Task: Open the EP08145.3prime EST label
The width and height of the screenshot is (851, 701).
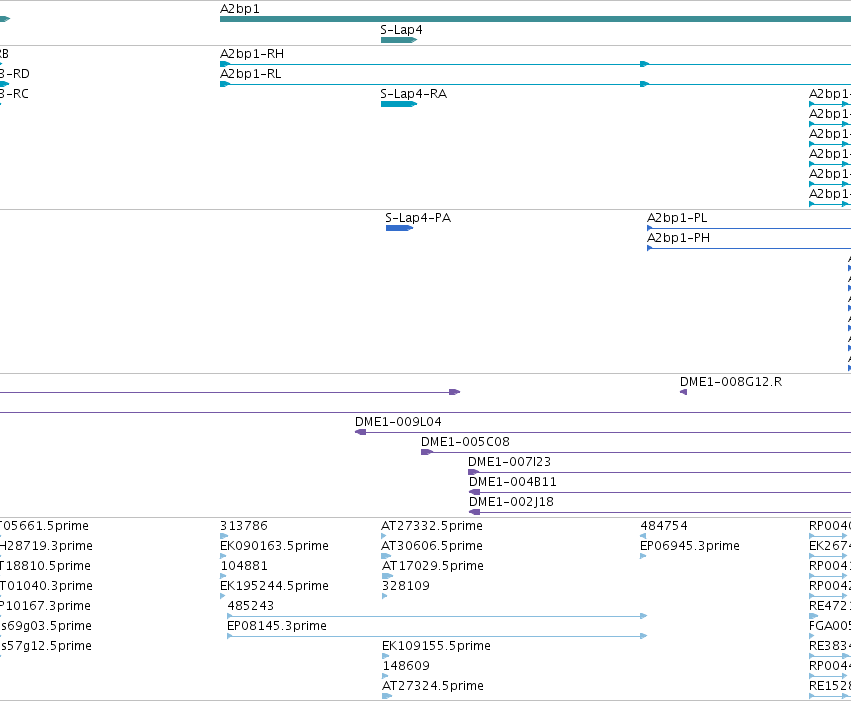Action: (x=277, y=626)
